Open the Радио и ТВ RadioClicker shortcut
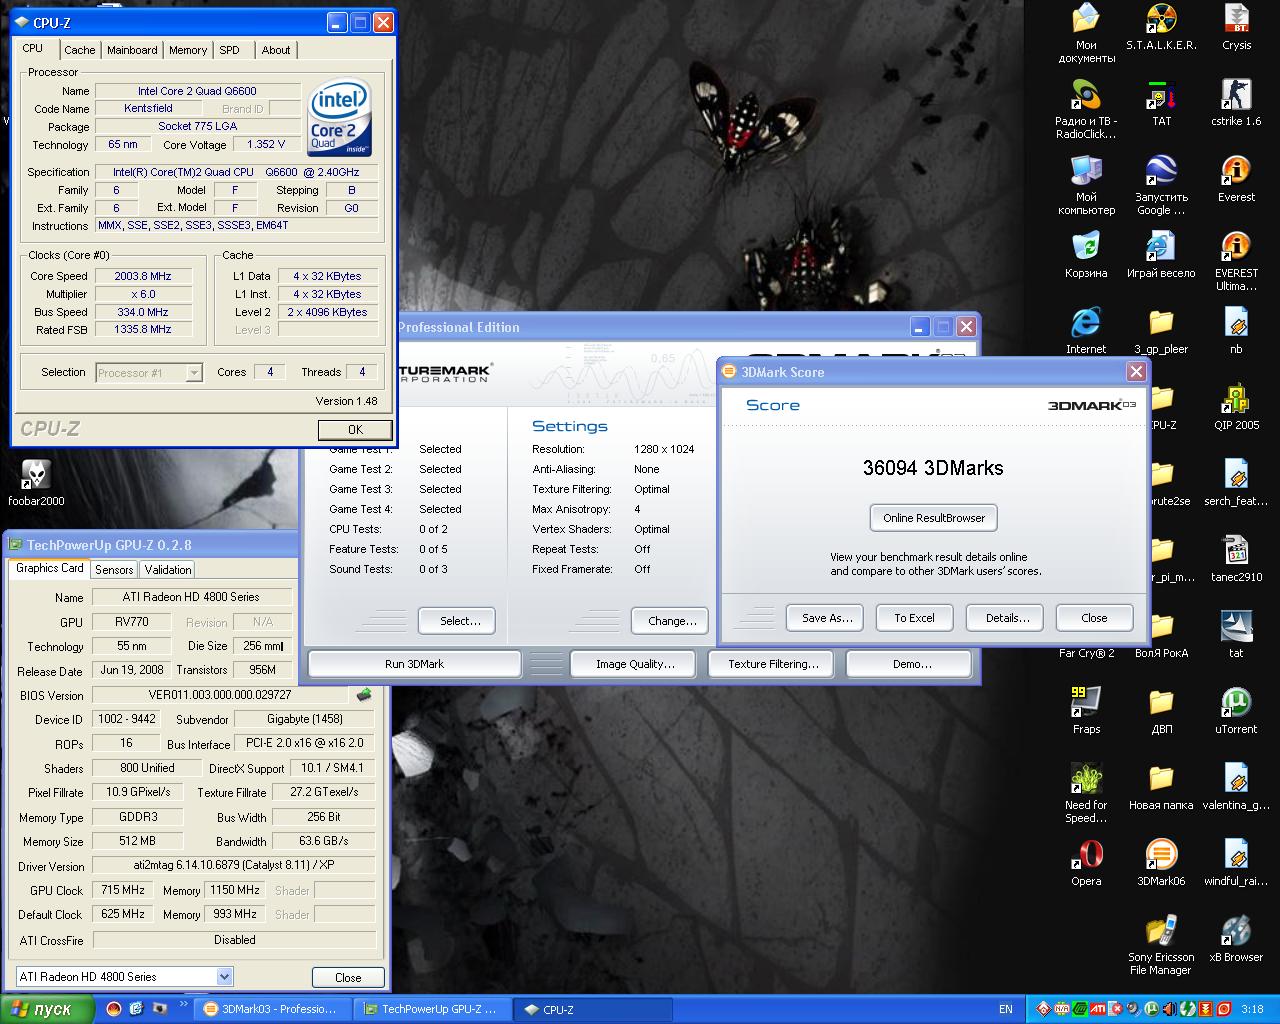 click(1086, 110)
